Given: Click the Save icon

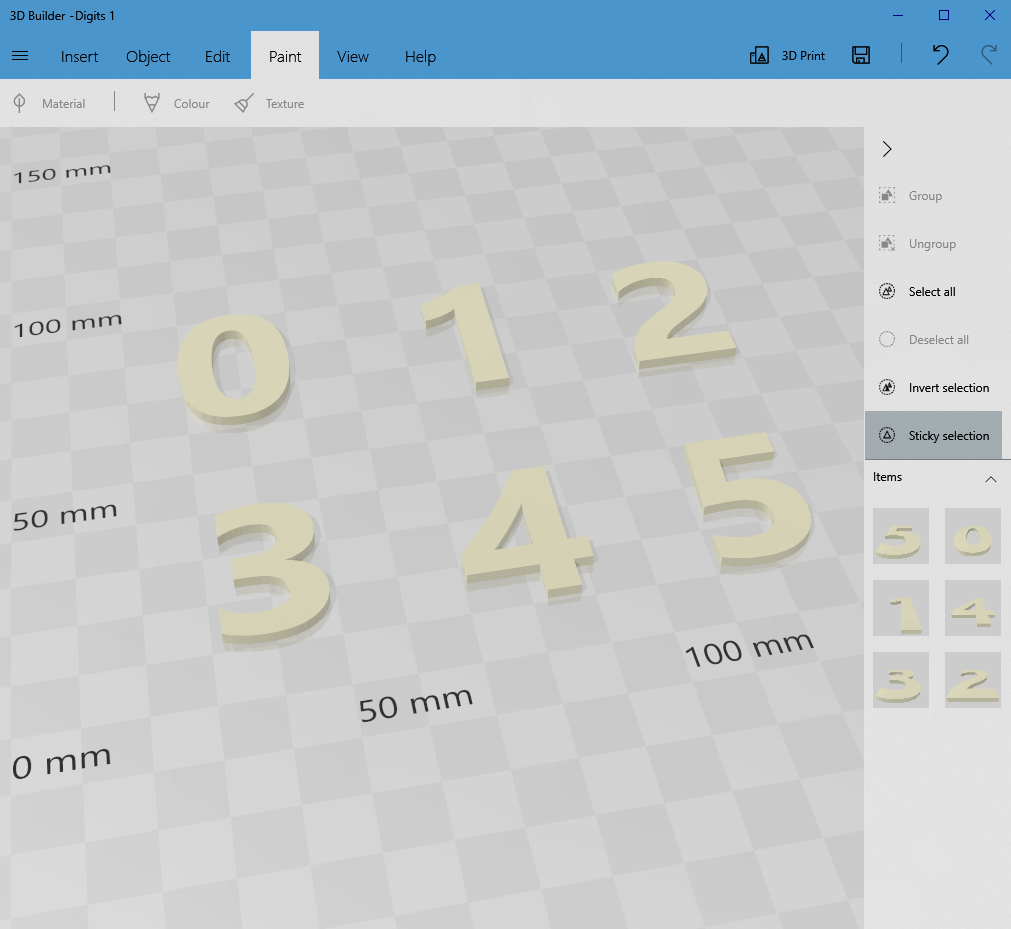Looking at the screenshot, I should point(860,55).
